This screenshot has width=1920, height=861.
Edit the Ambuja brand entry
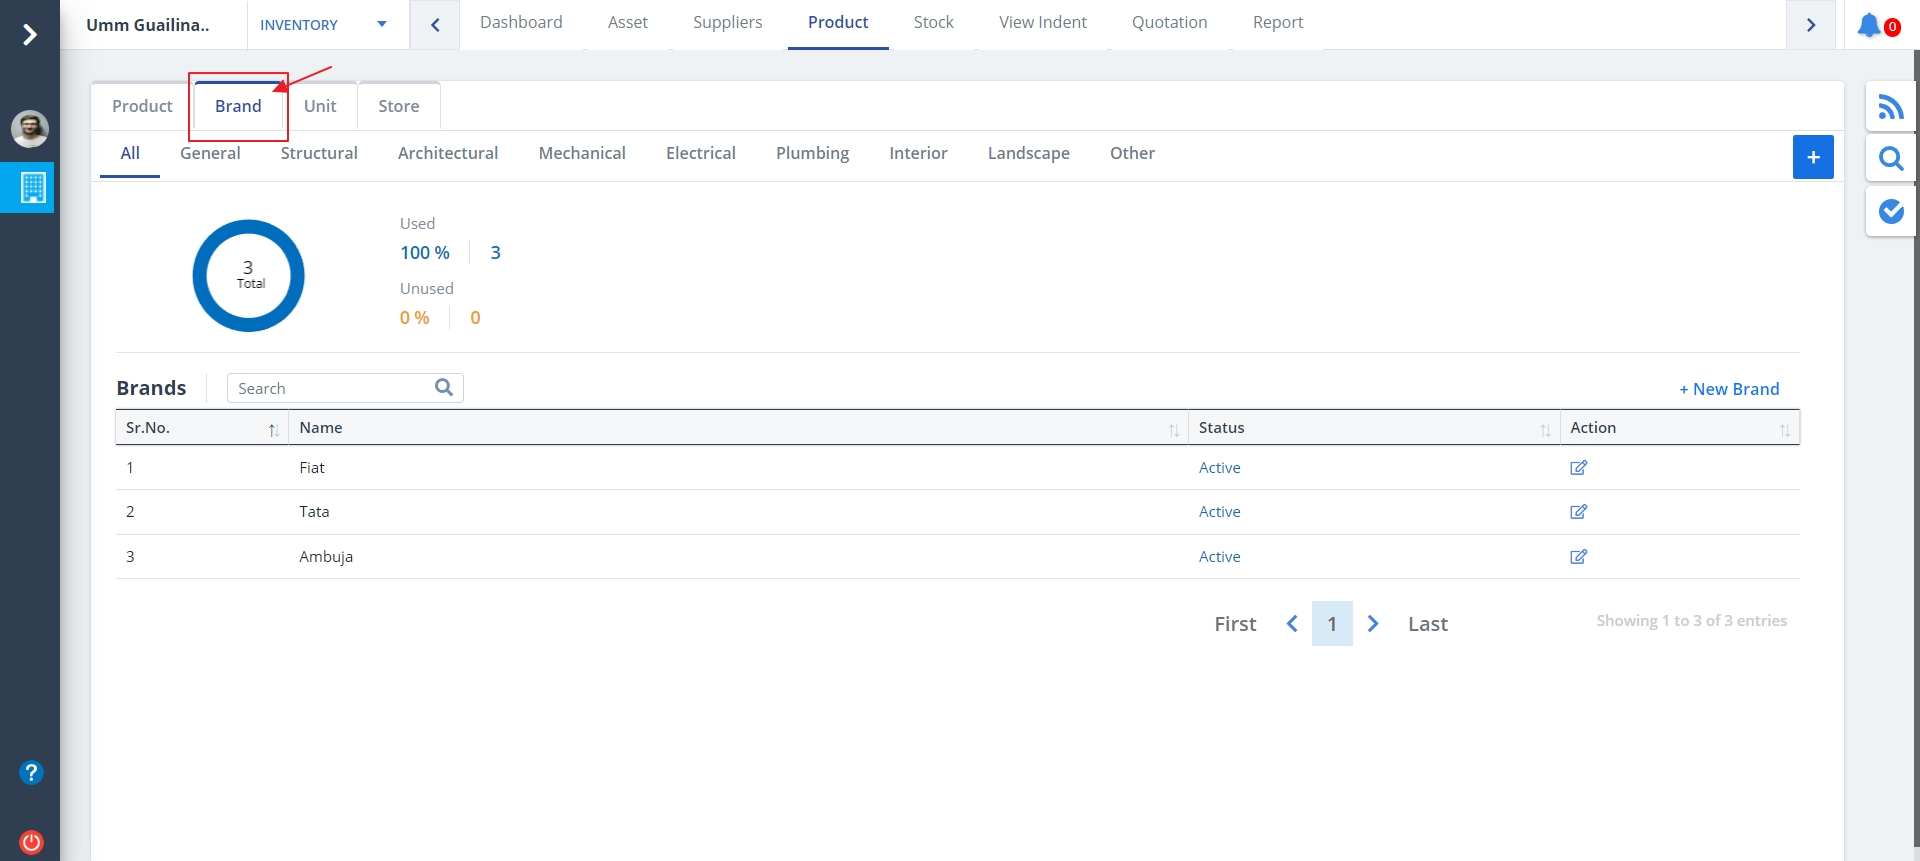click(x=1578, y=557)
